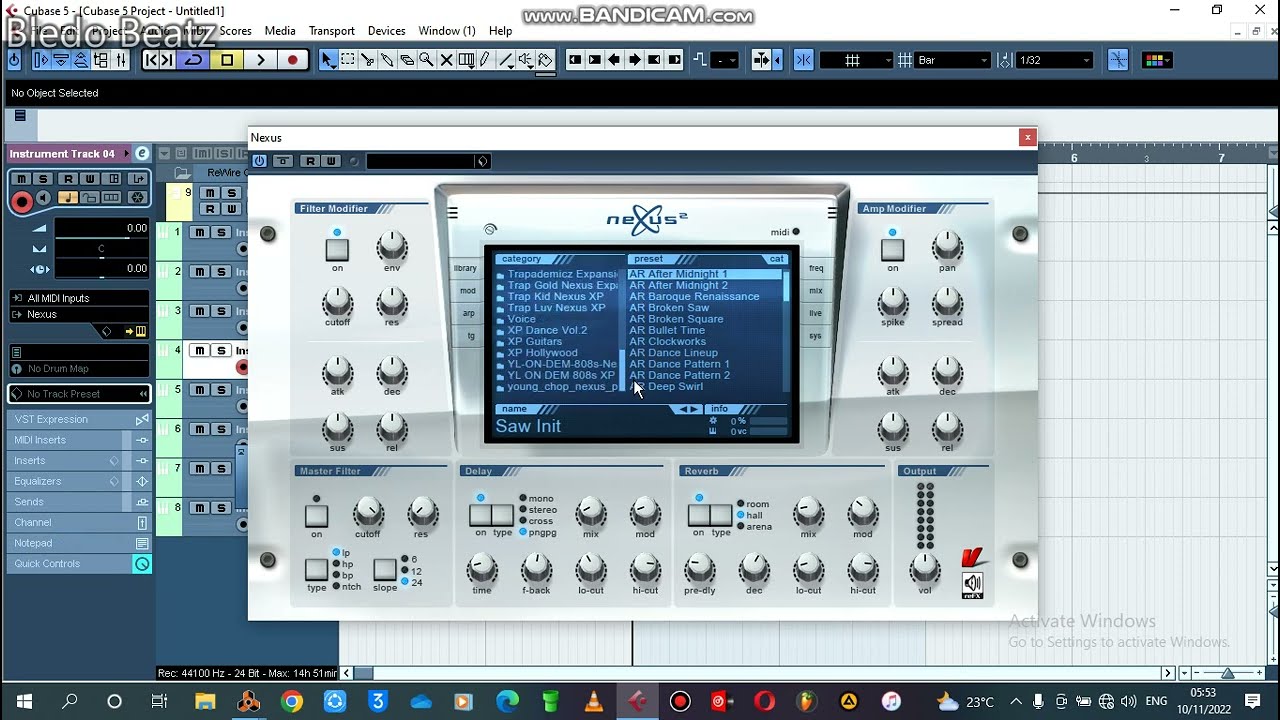
Task: Toggle the Cycle loop button
Action: 193,60
